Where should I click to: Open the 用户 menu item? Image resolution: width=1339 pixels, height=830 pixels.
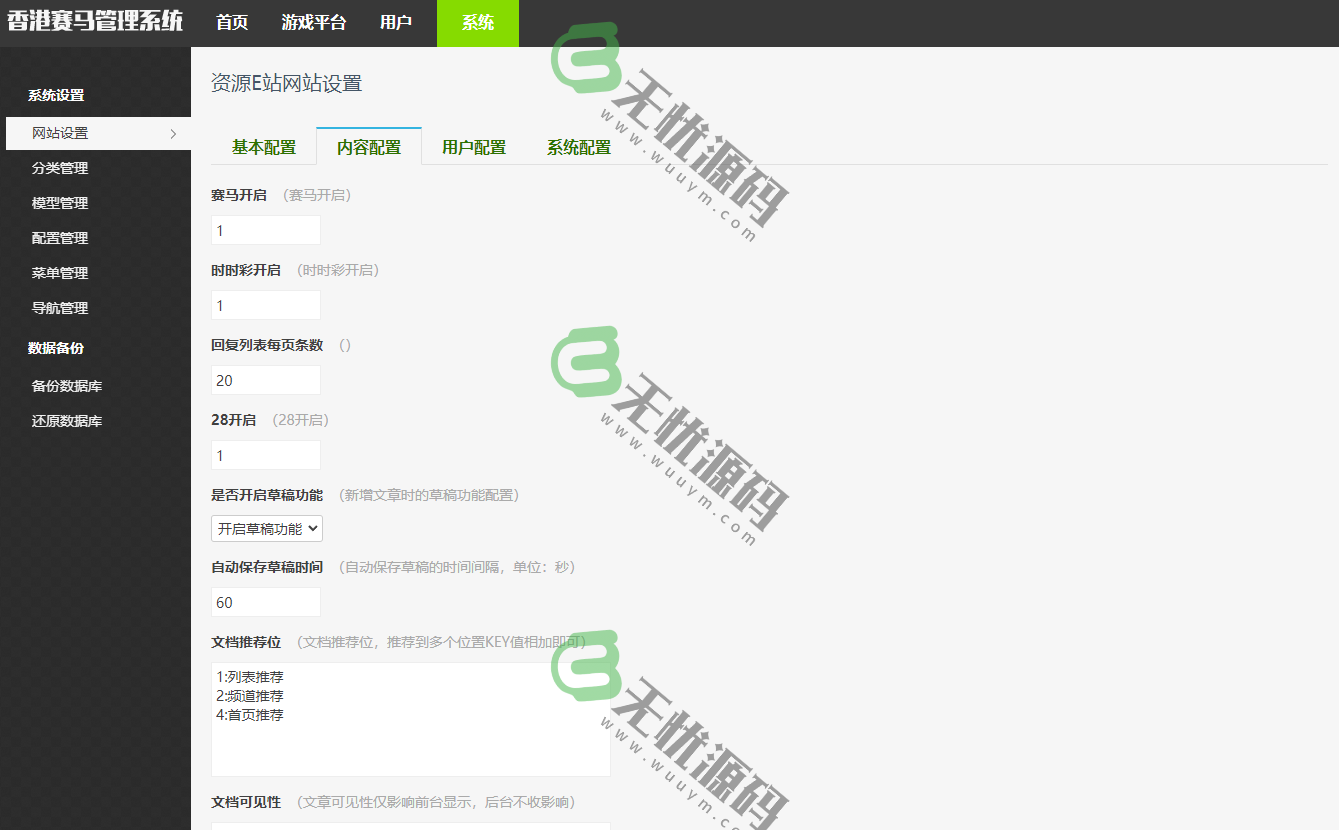[396, 23]
